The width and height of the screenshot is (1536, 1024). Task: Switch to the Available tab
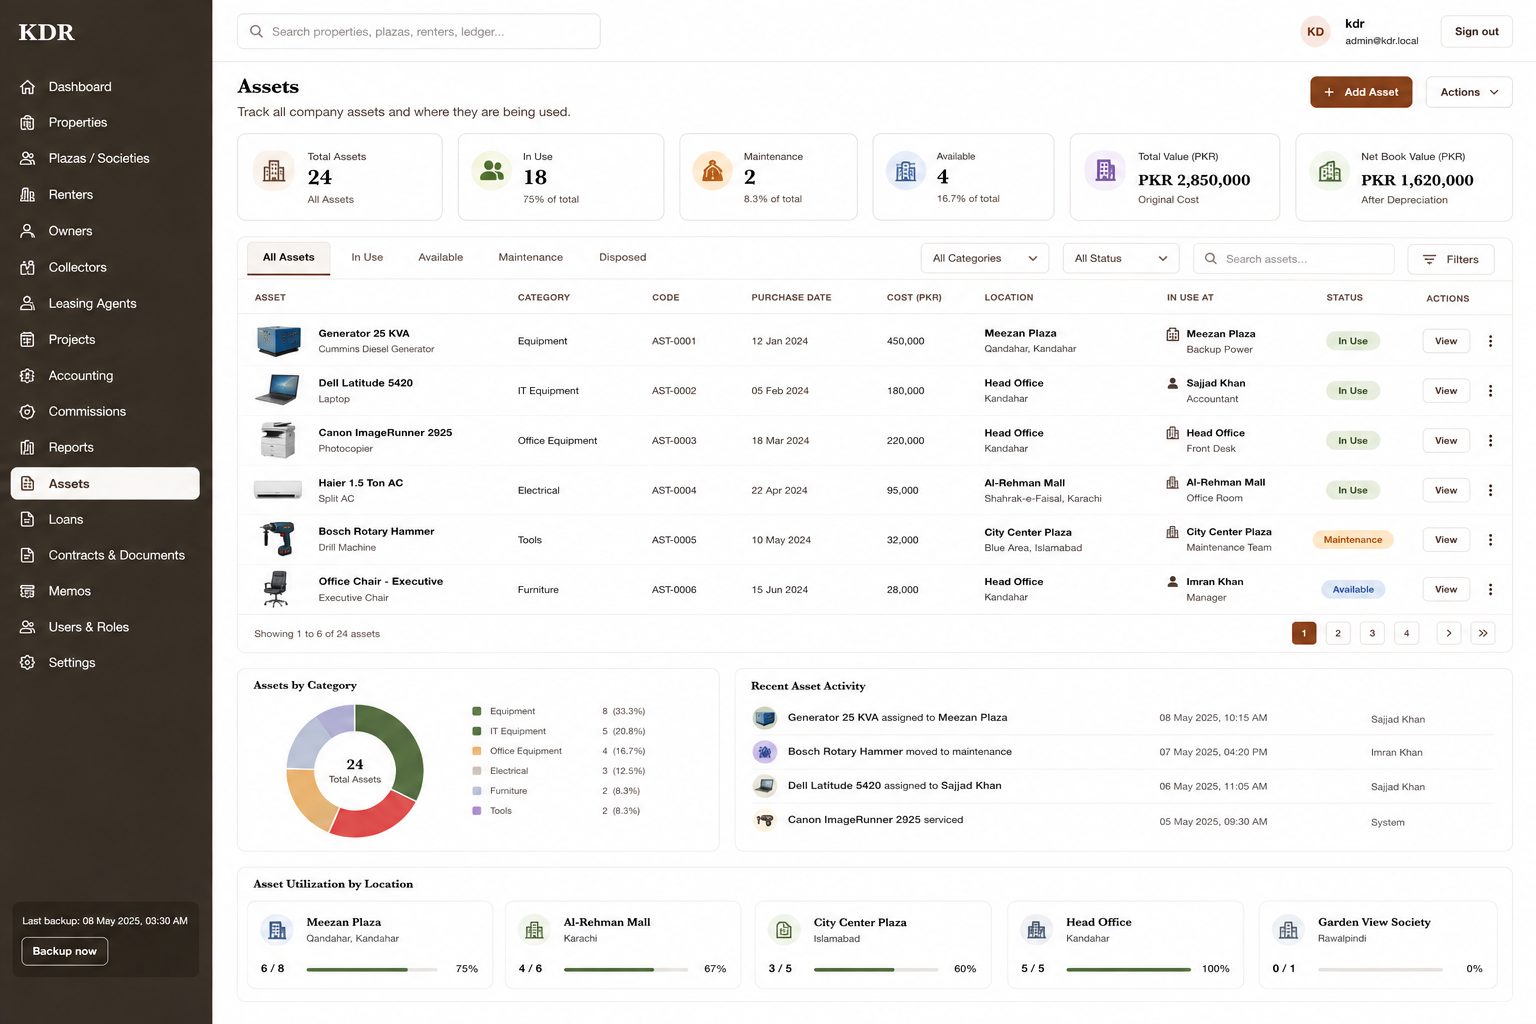[441, 258]
